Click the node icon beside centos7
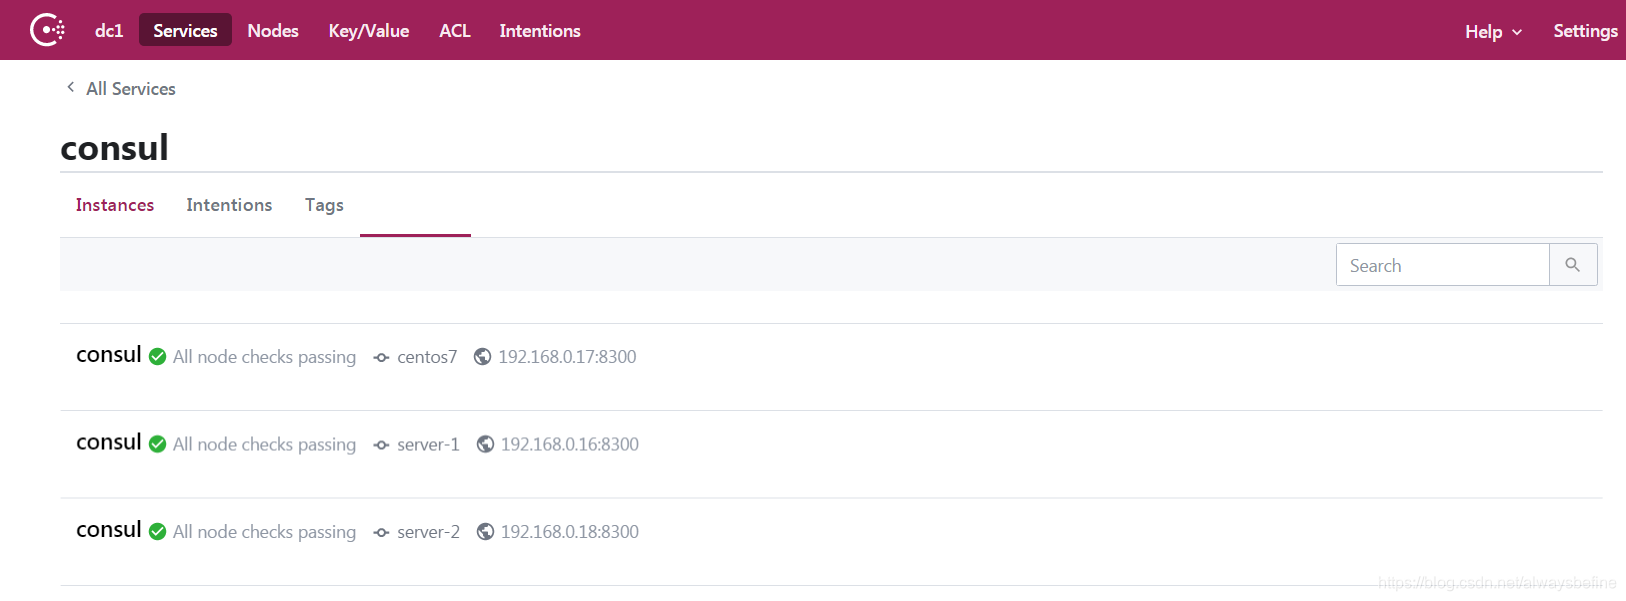 [381, 358]
